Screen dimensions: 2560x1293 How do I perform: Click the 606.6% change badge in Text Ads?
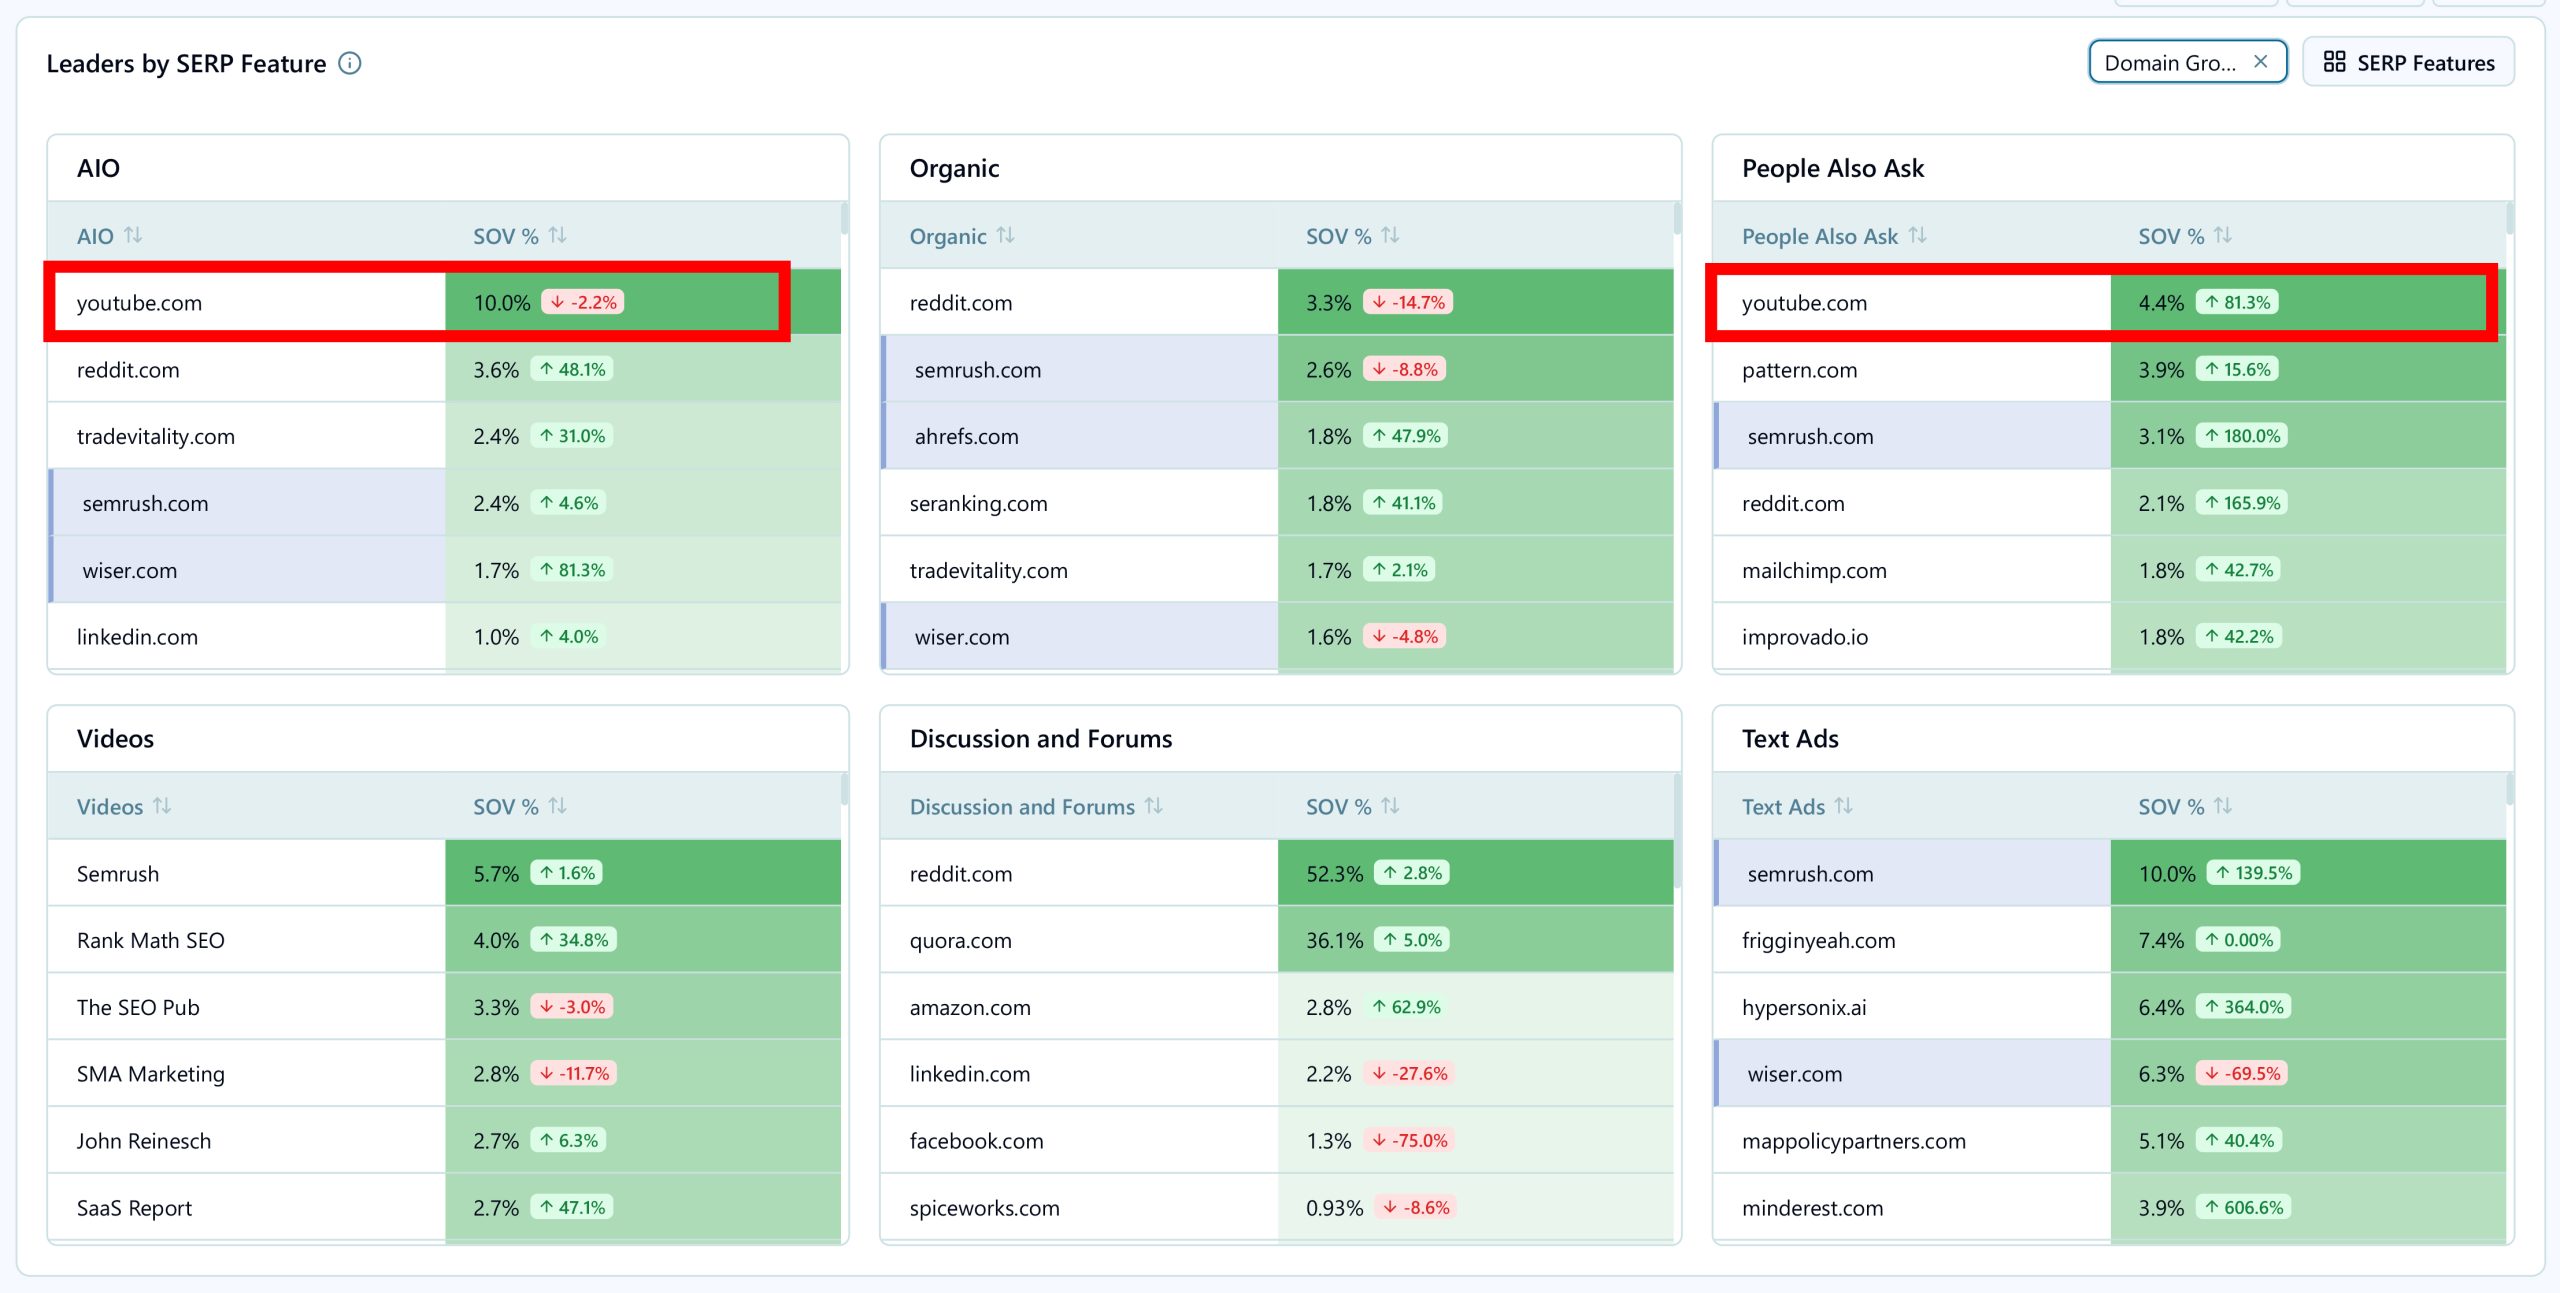[2243, 1207]
